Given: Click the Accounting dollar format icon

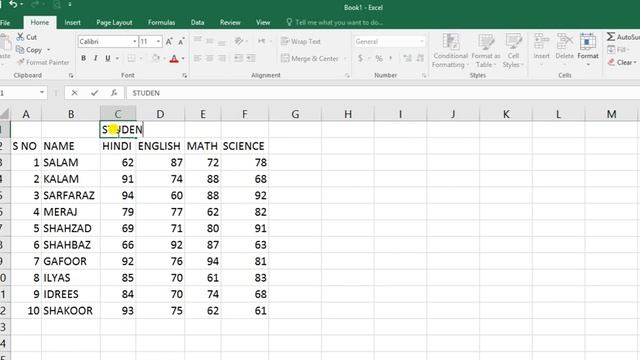Looking at the screenshot, I should tap(360, 58).
